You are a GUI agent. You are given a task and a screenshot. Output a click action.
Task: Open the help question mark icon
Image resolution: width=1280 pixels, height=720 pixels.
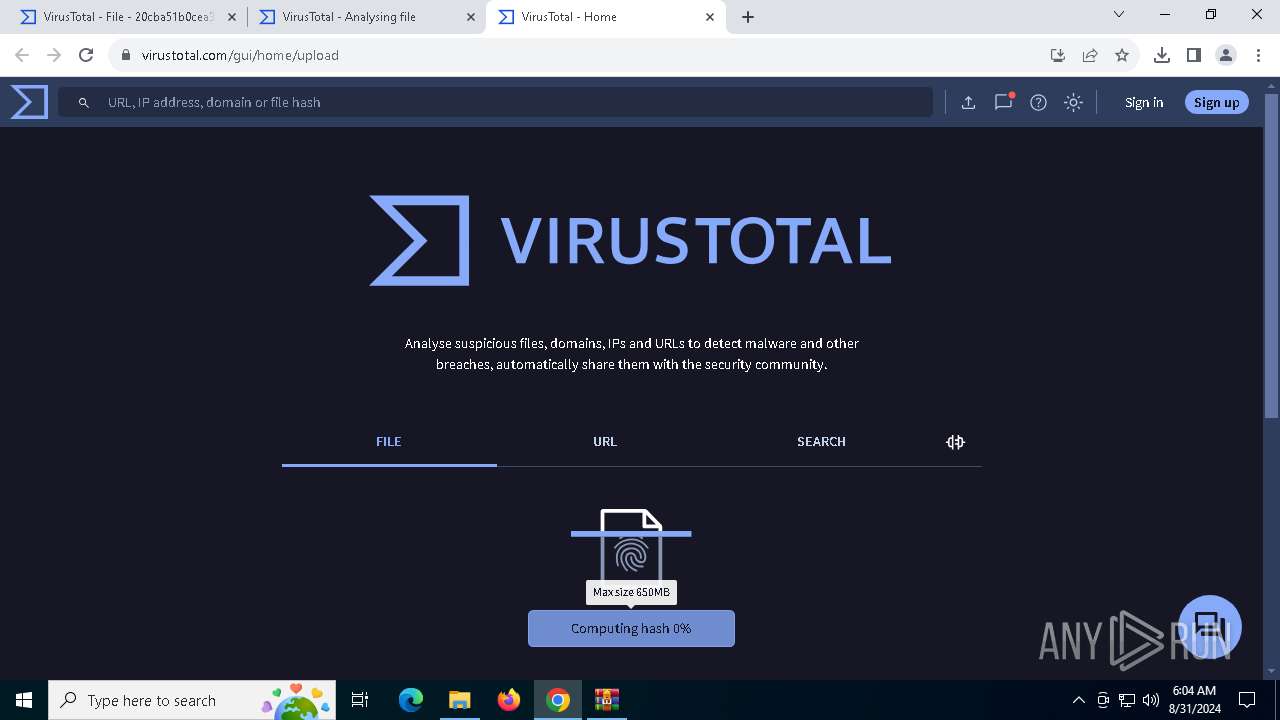pos(1038,102)
